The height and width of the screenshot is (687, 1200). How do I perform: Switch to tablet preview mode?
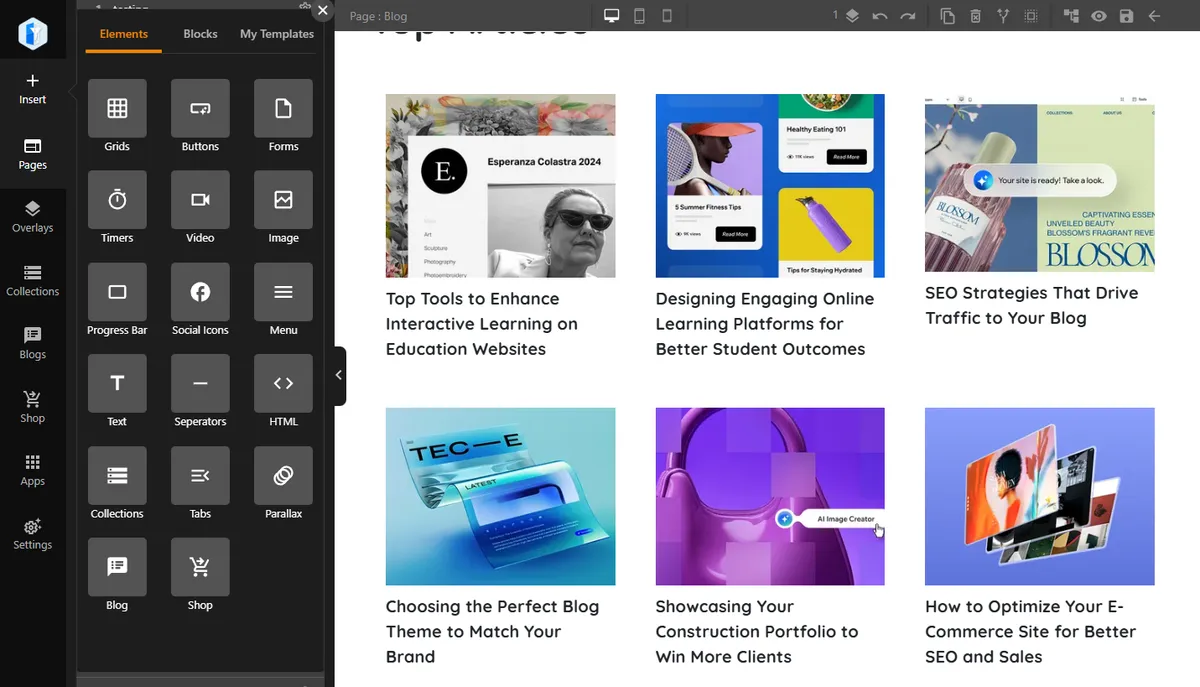640,16
